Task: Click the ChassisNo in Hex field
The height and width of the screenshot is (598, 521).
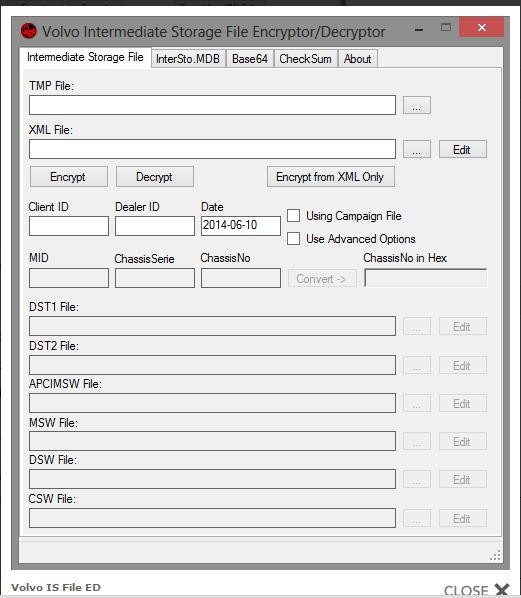Action: point(426,278)
